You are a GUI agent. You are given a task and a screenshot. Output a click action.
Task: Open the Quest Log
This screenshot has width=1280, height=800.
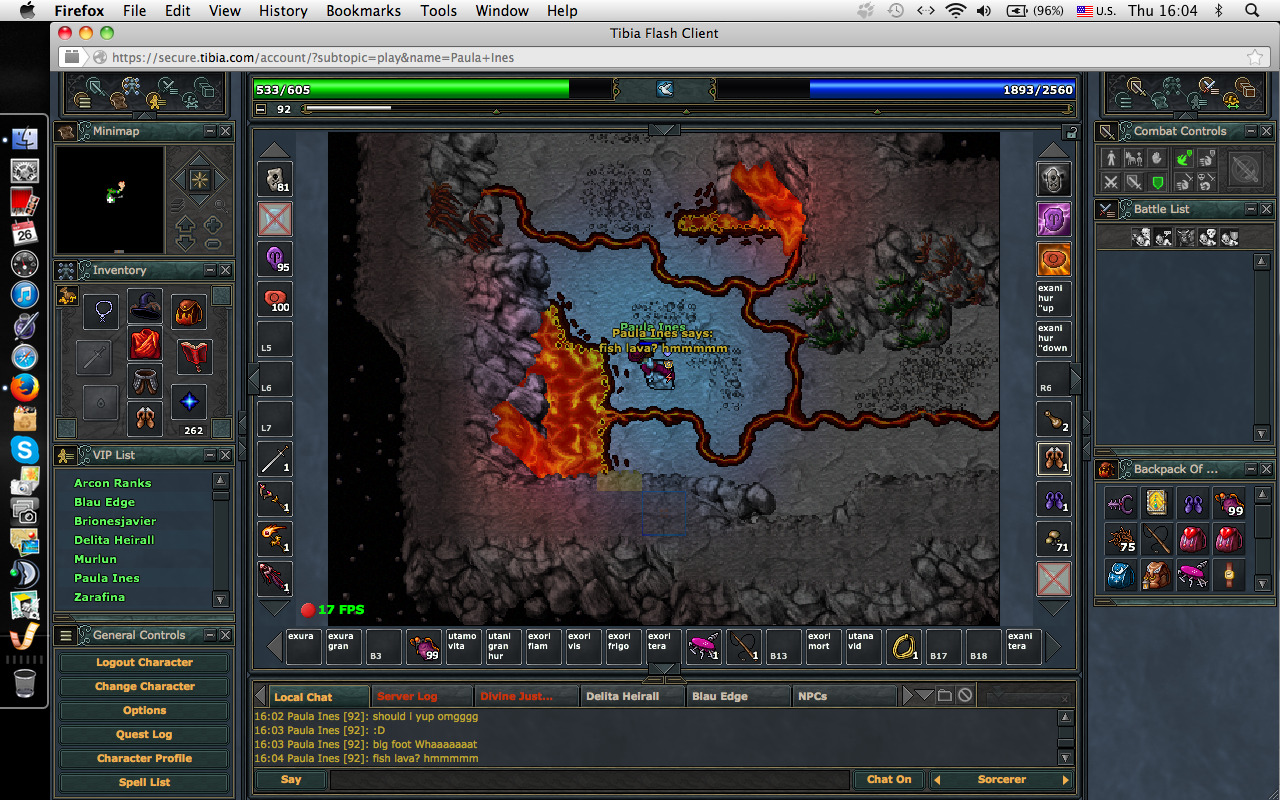(x=145, y=734)
